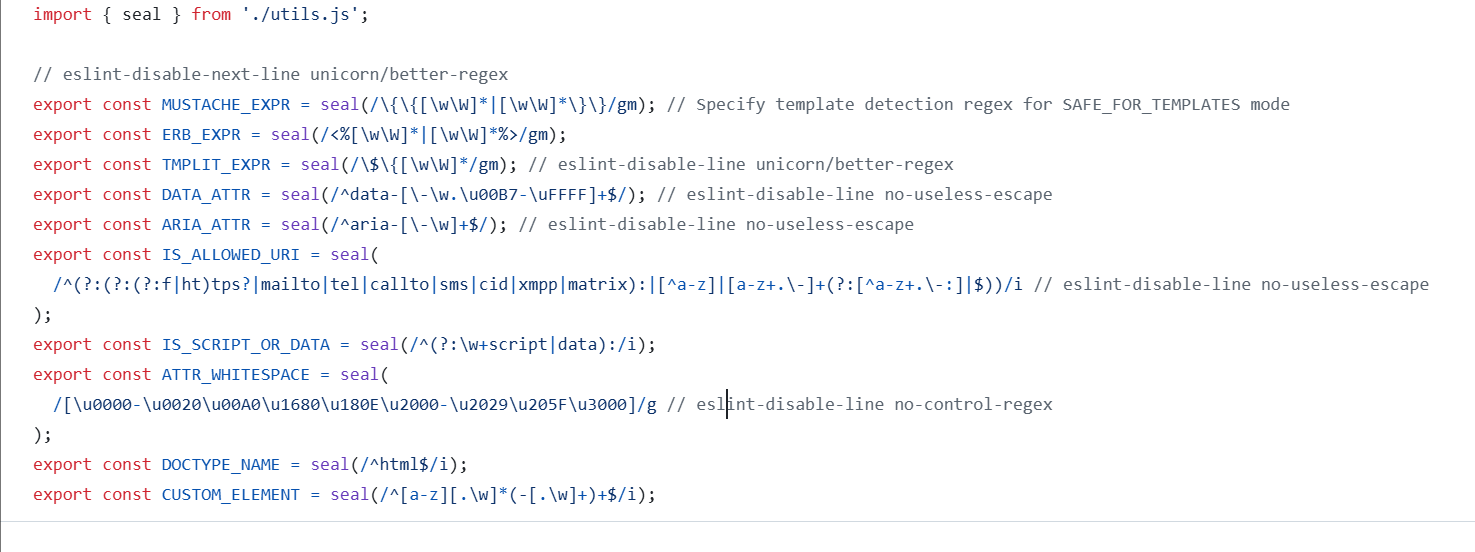Click the no-control-regex comment text

974,405
